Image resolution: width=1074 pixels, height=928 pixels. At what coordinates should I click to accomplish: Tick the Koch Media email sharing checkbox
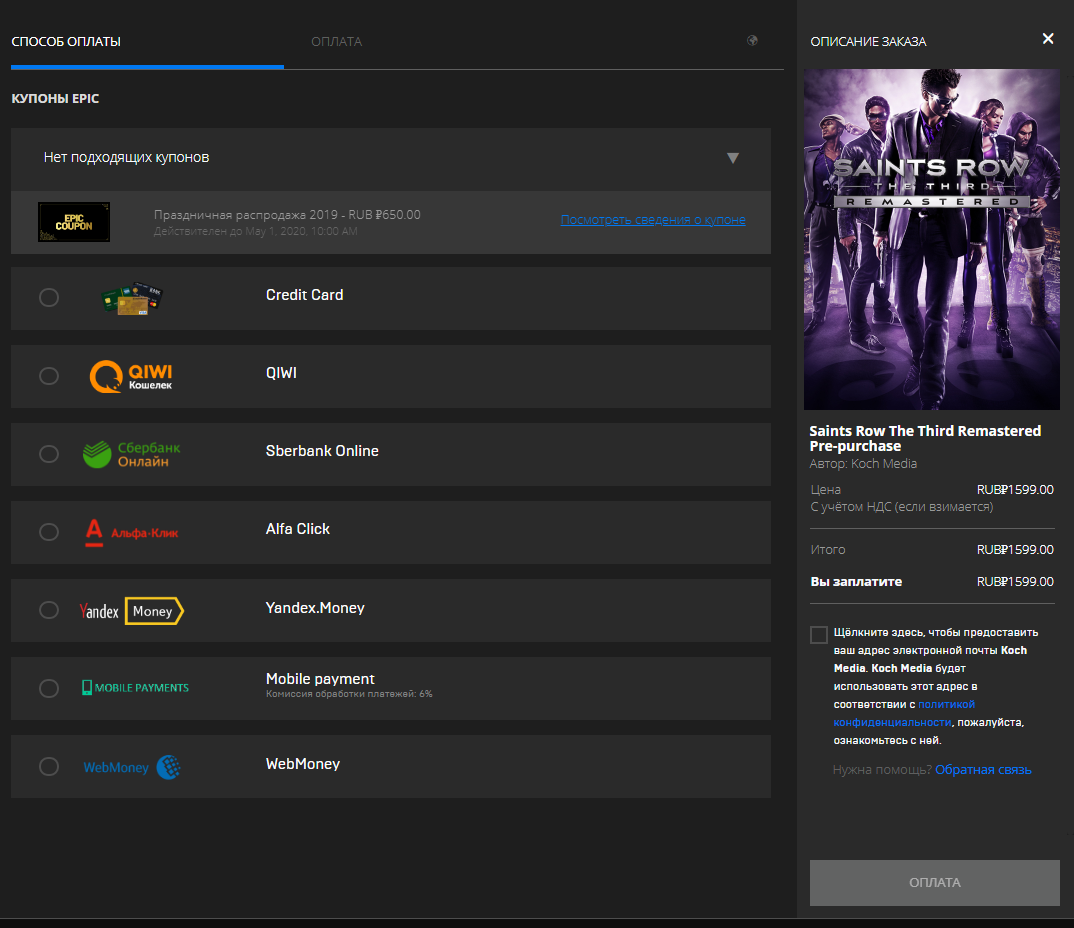point(819,635)
